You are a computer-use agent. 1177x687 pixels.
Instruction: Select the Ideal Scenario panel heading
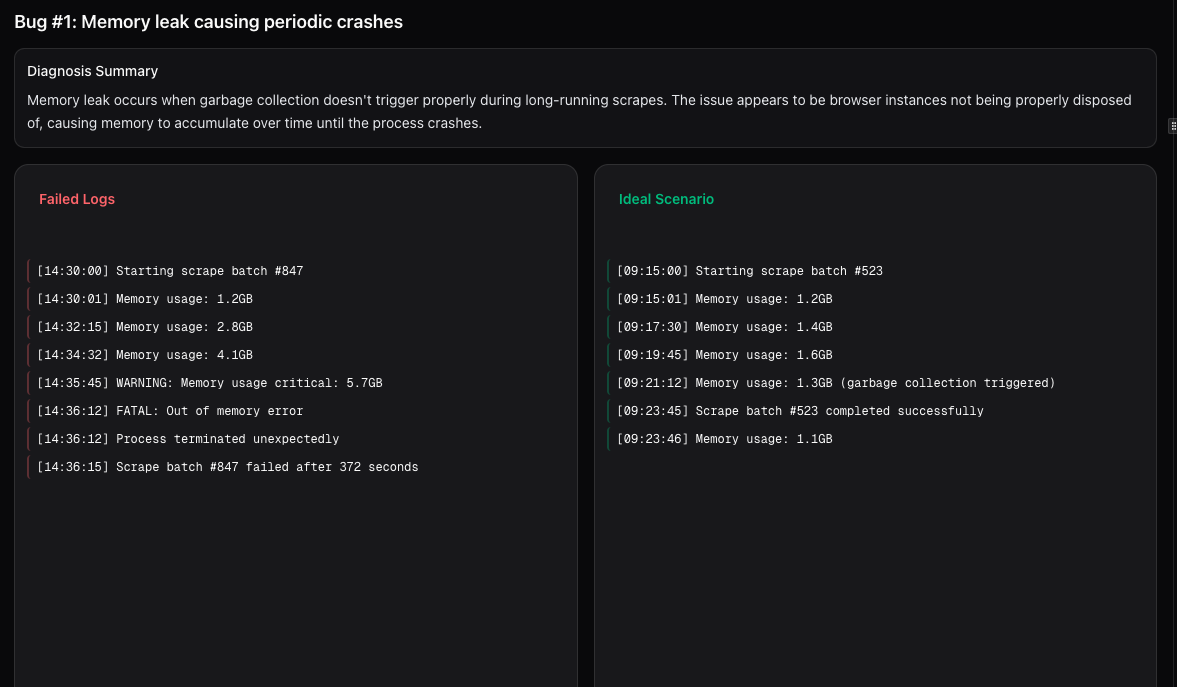[666, 199]
